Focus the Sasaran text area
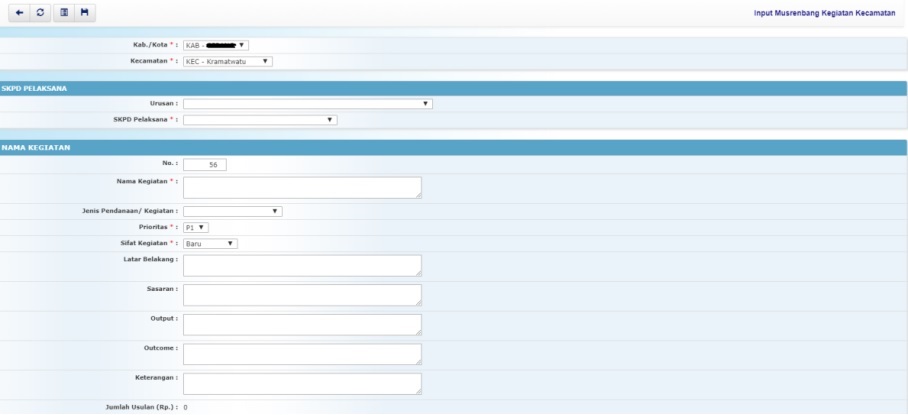 [x=301, y=294]
